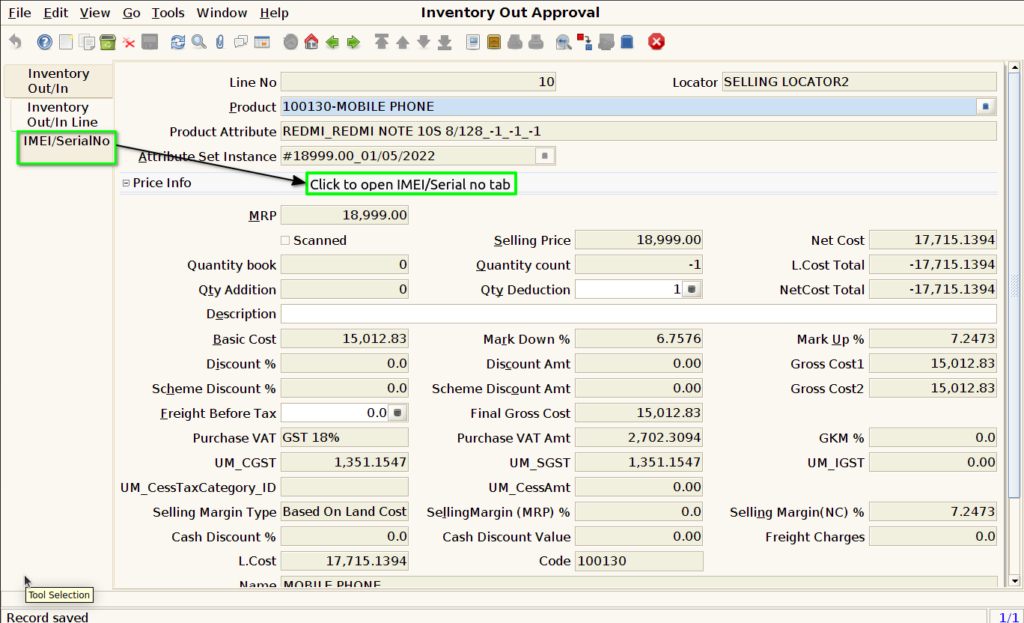Go to Previous record arrow icon
1024x623 pixels.
coord(403,42)
